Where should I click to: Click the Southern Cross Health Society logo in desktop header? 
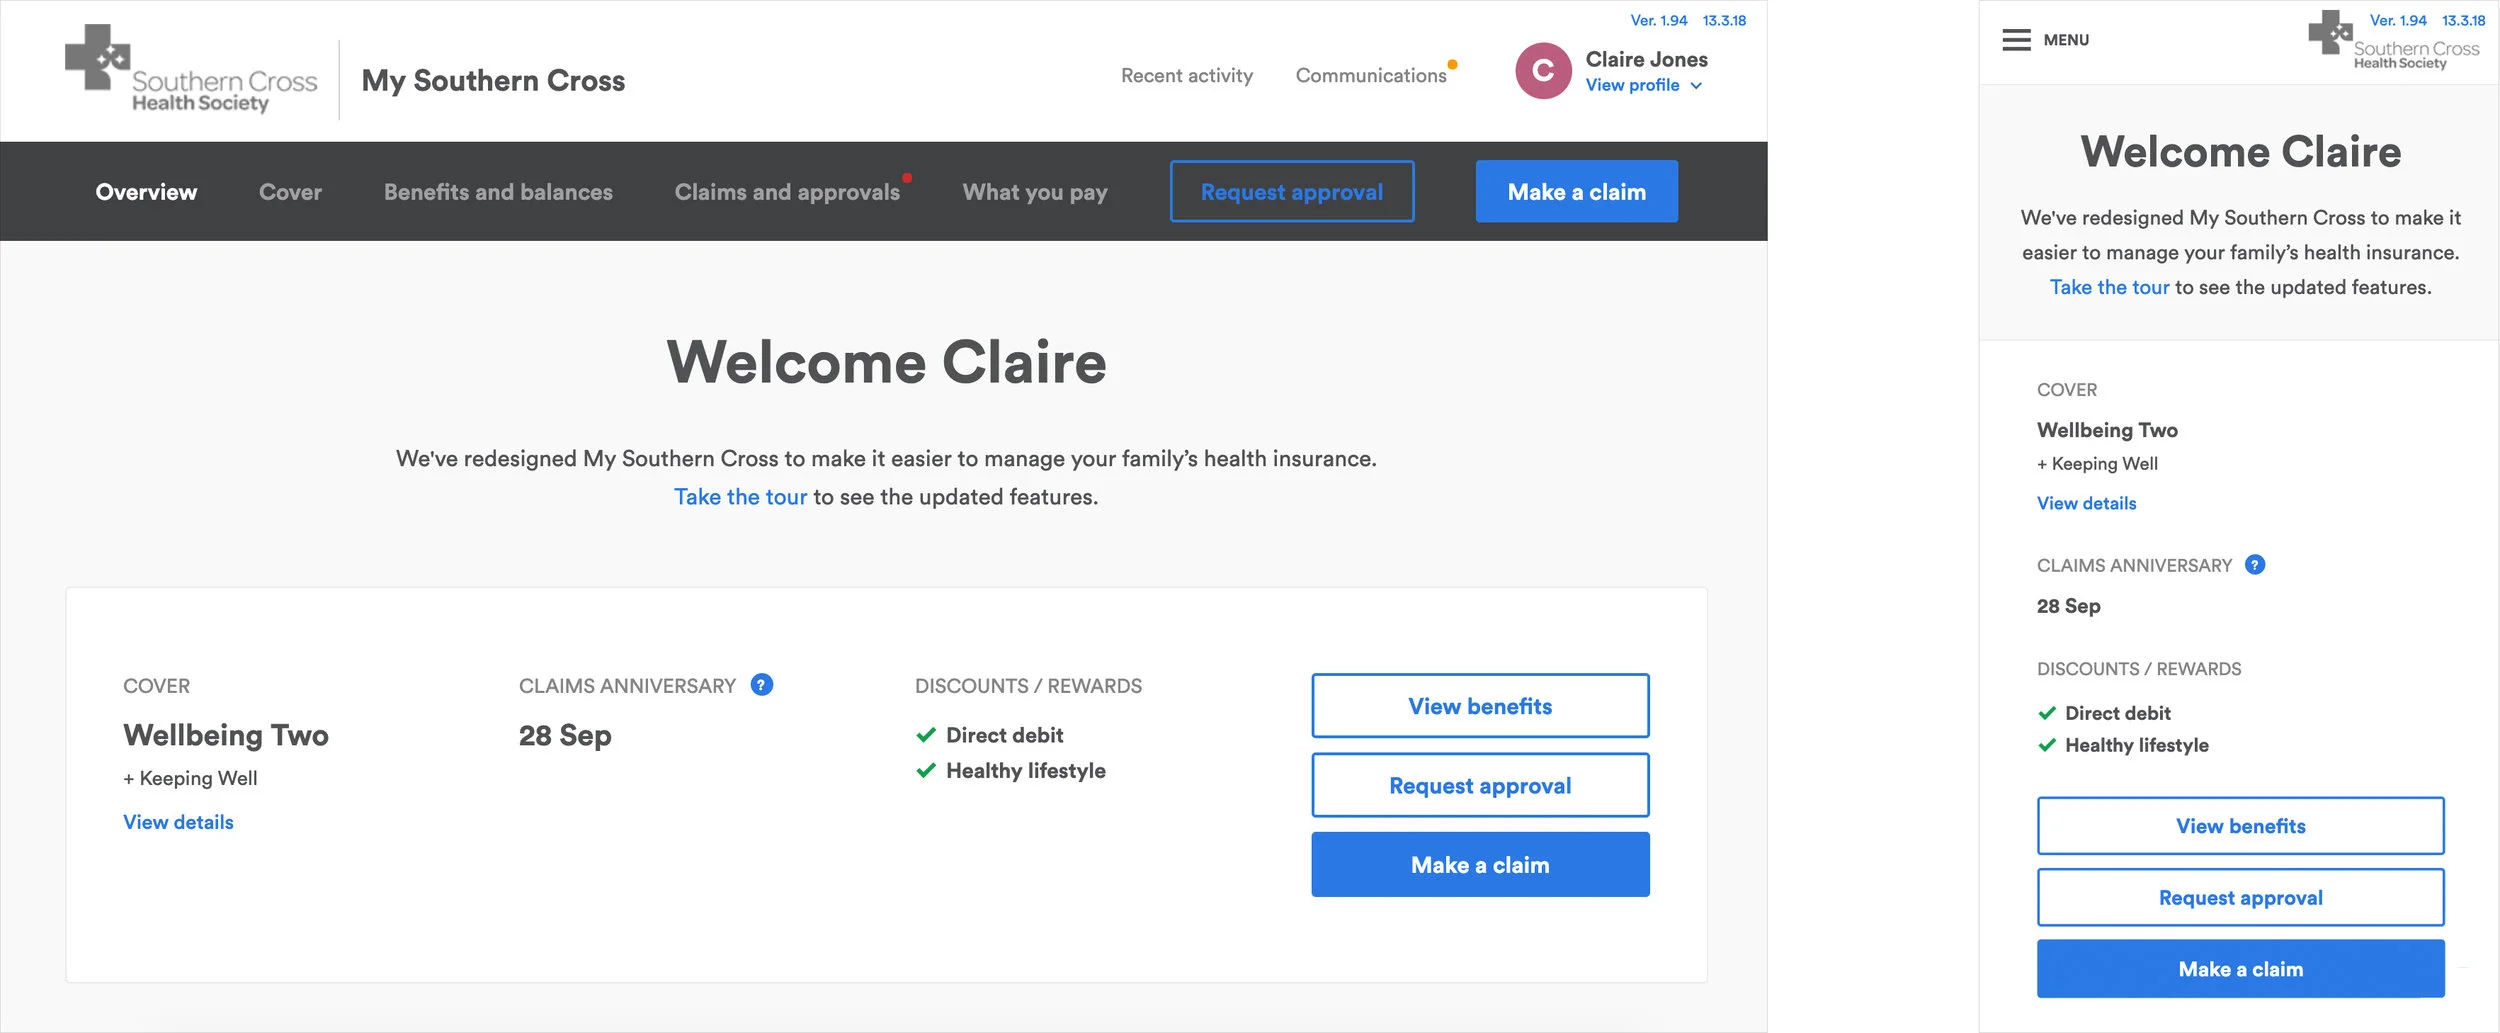tap(191, 69)
